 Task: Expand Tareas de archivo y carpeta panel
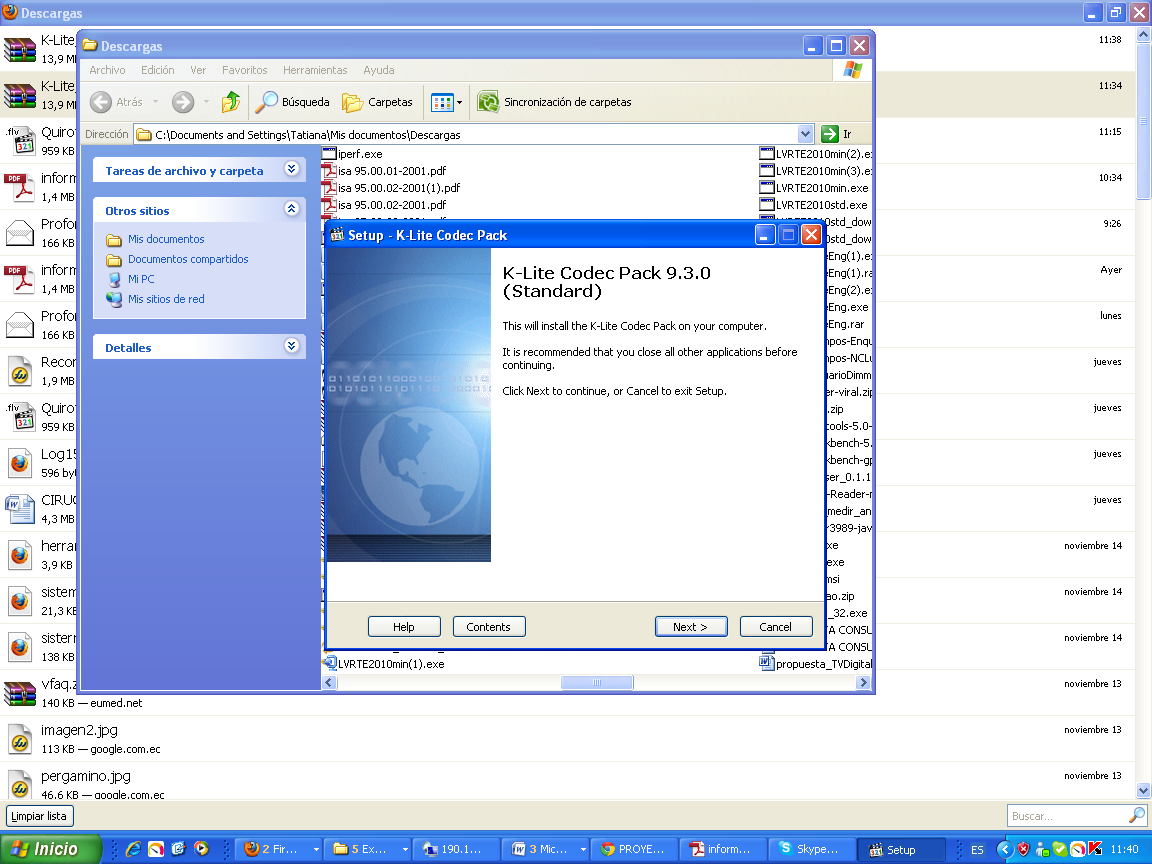tap(292, 169)
